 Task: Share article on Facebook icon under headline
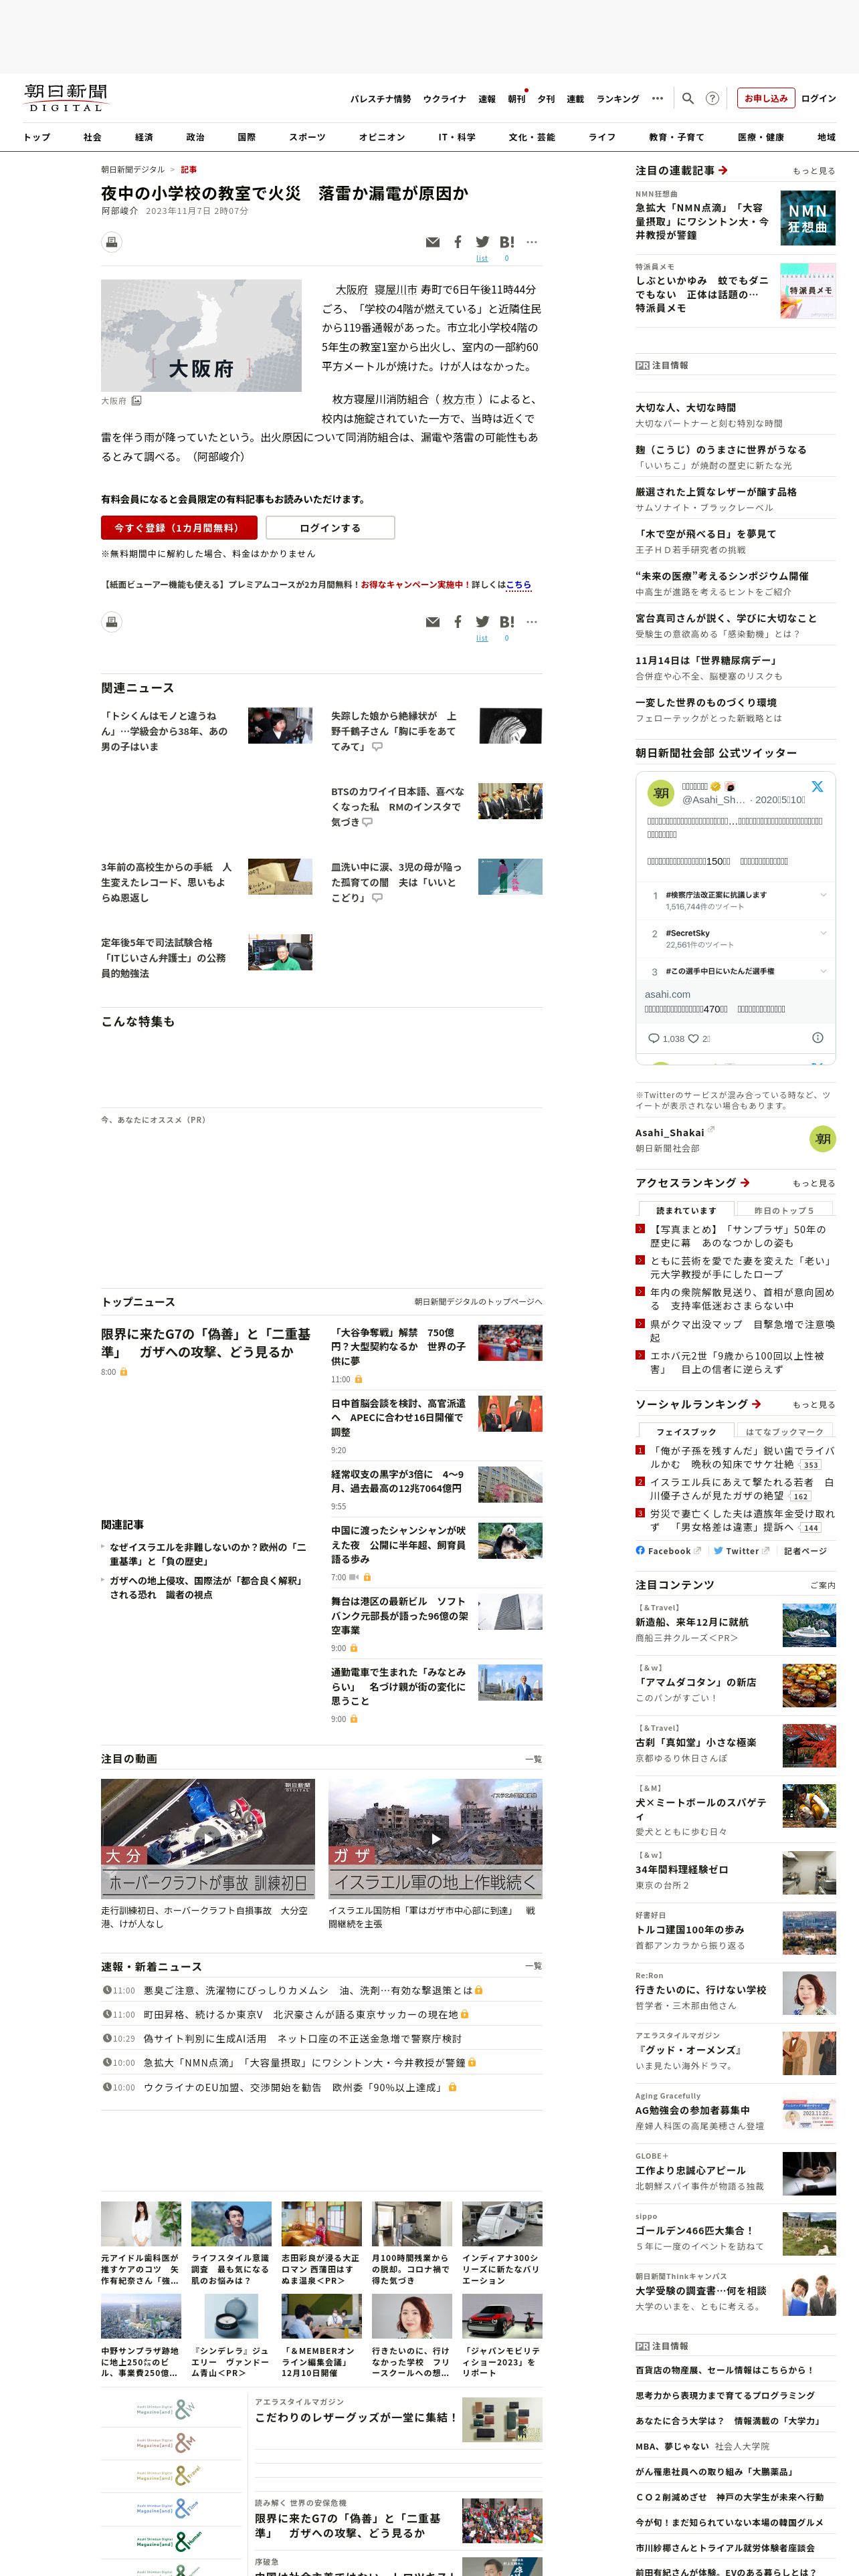click(x=457, y=242)
